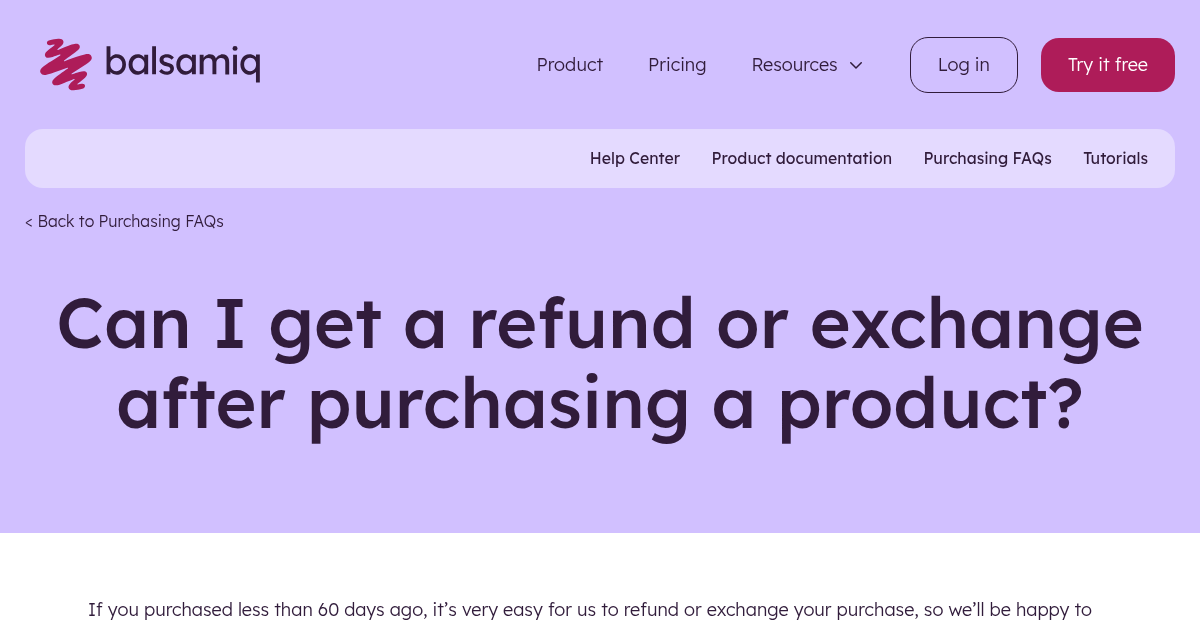Select Purchasing FAQs in the sub-navigation

point(988,158)
